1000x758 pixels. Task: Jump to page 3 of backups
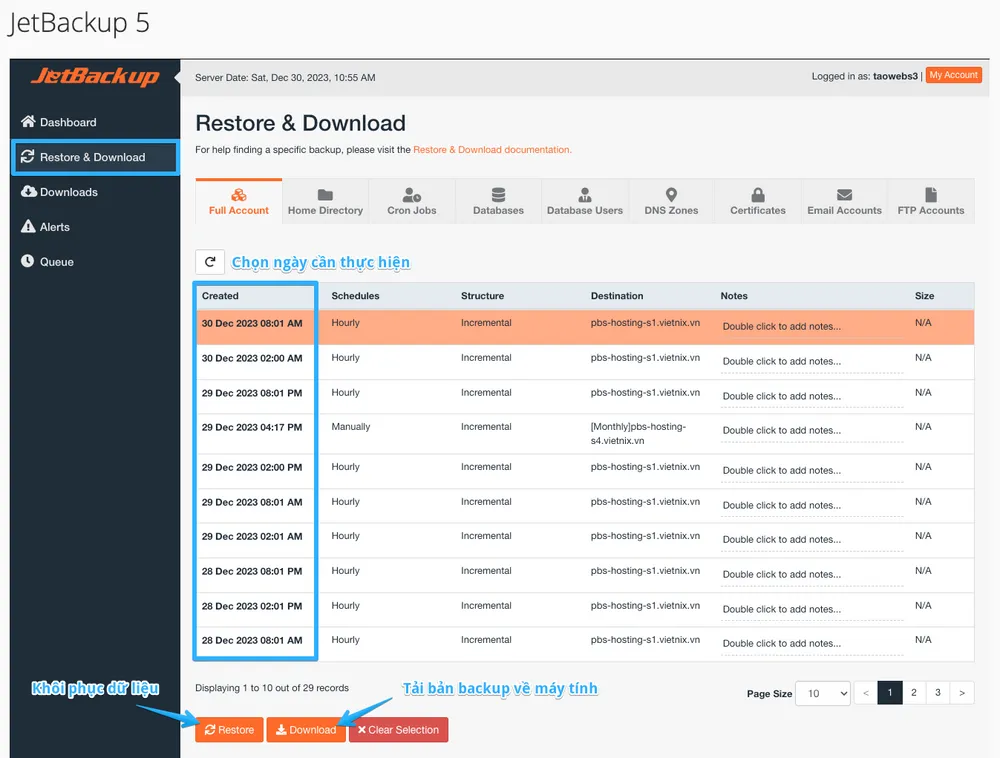pyautogui.click(x=938, y=692)
